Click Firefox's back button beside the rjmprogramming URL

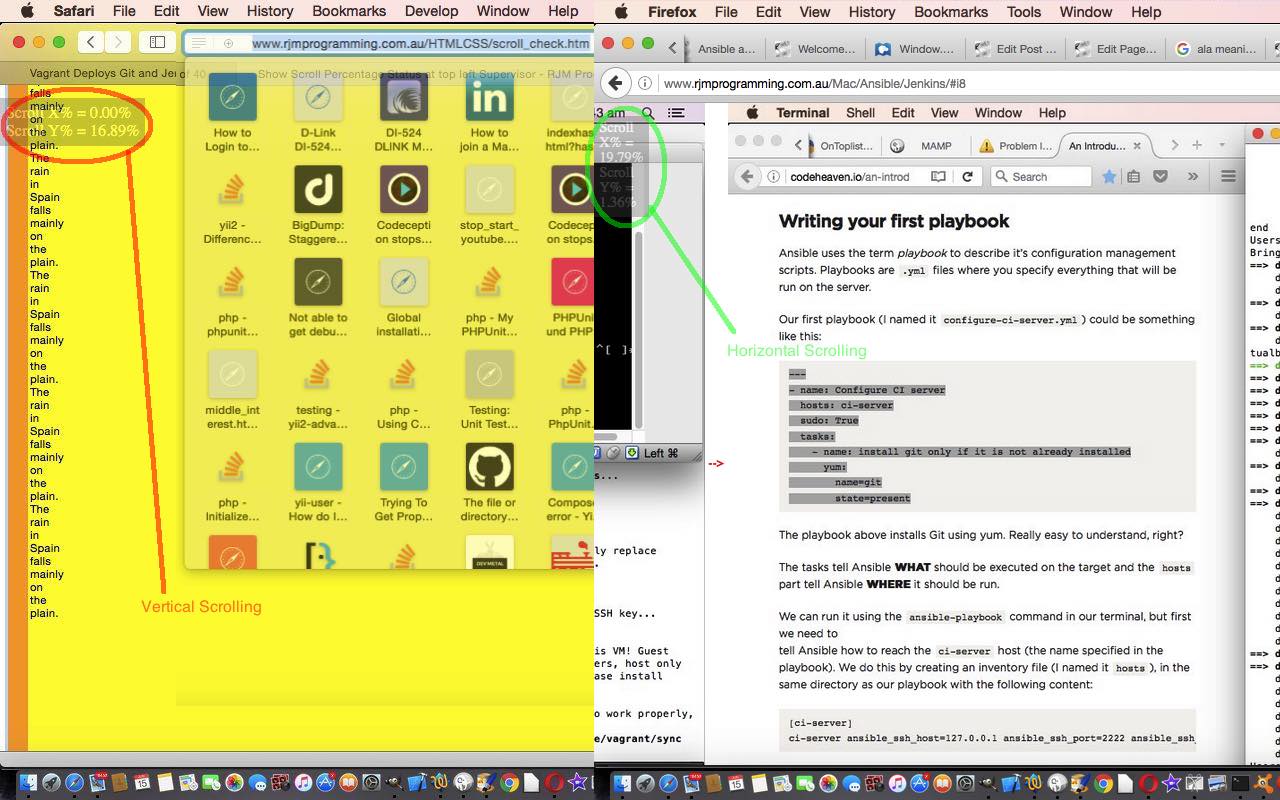(616, 84)
